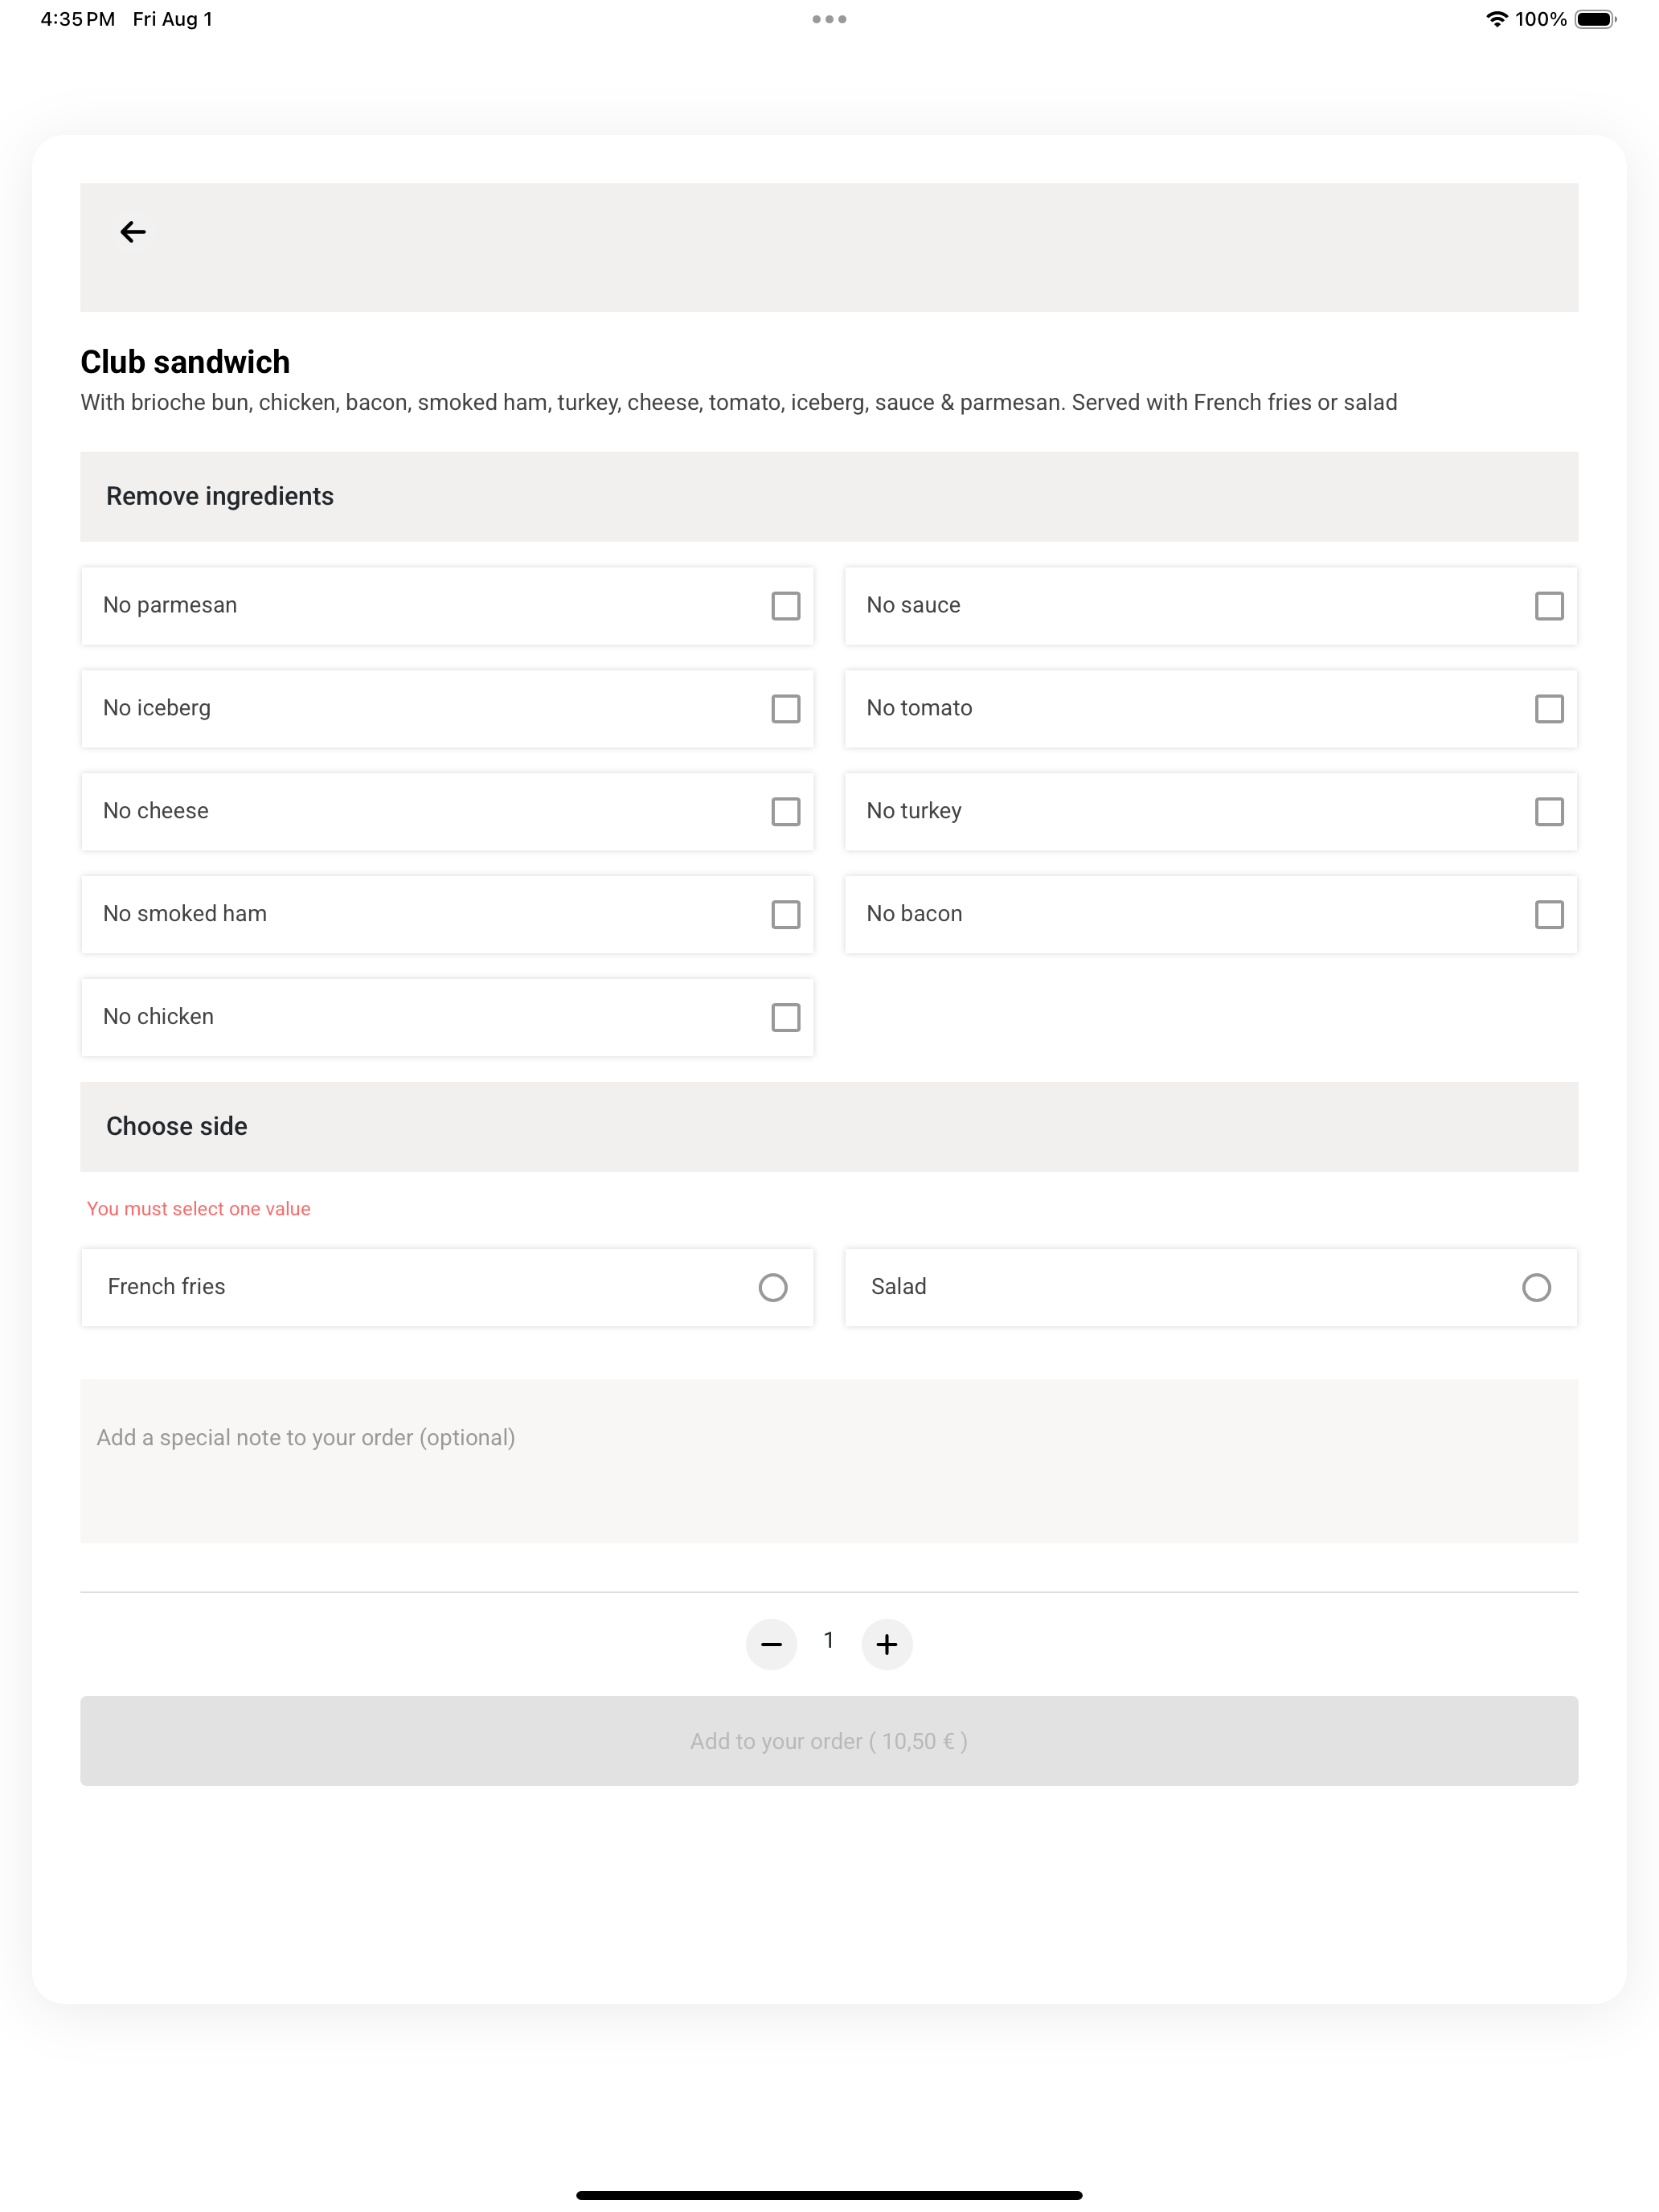Select the Salad radio button

click(x=1536, y=1288)
